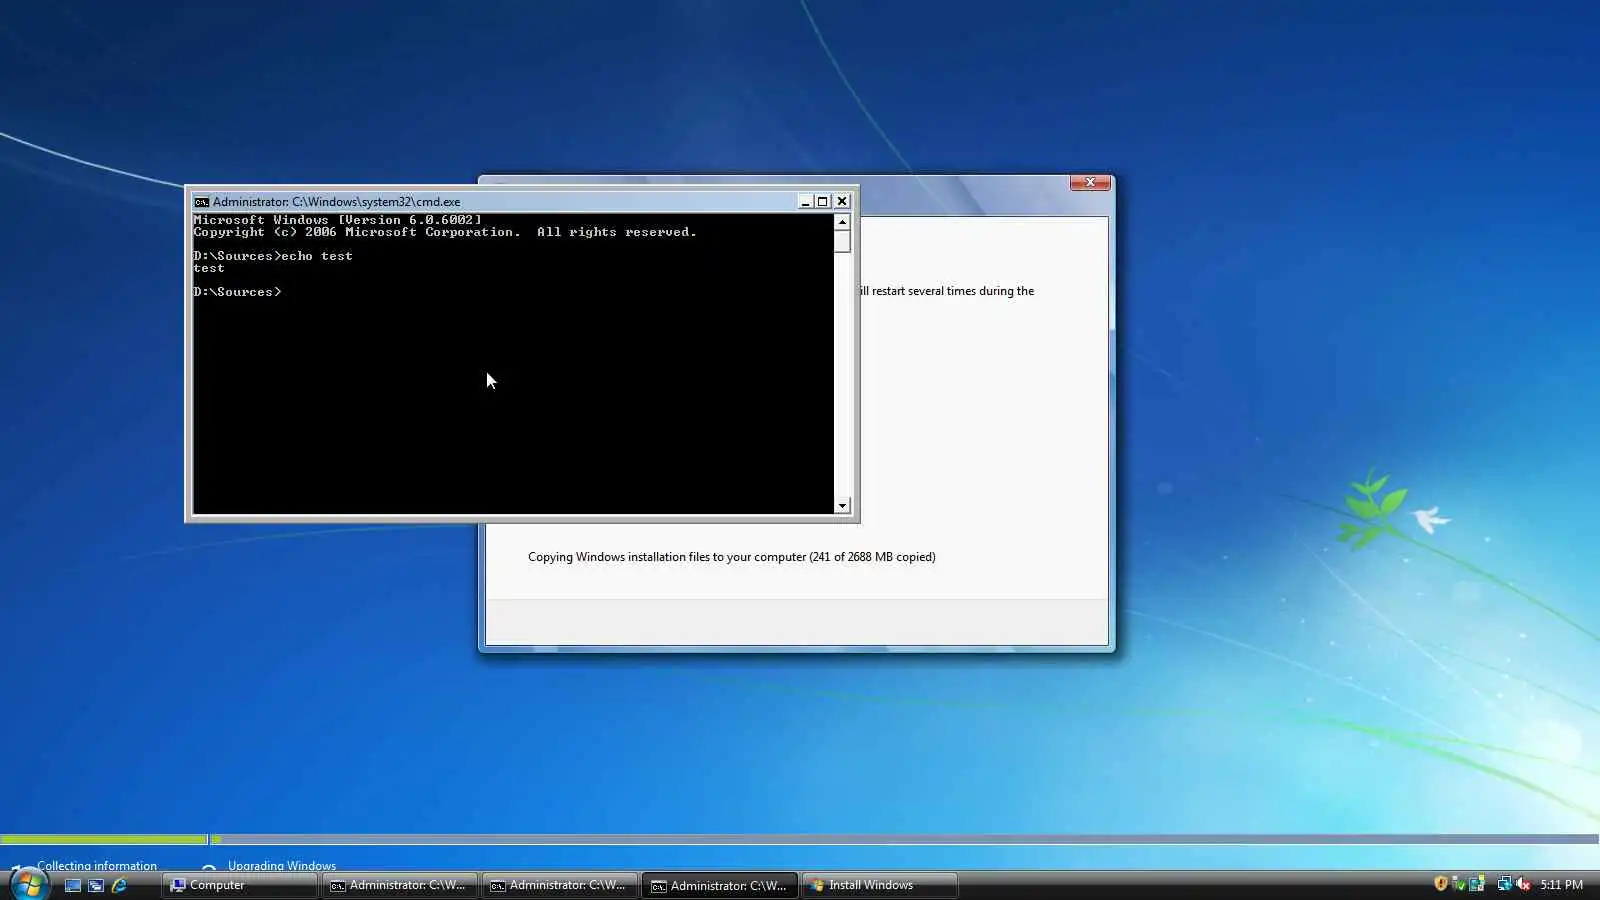Minimize the cmd.exe window
The image size is (1600, 900).
pos(805,201)
